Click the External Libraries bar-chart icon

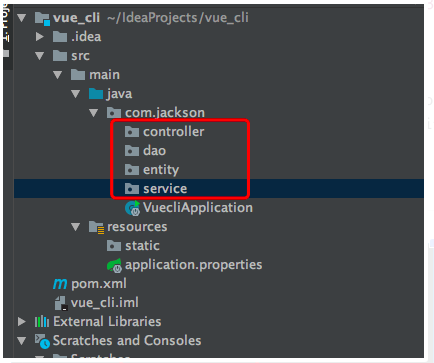point(42,322)
